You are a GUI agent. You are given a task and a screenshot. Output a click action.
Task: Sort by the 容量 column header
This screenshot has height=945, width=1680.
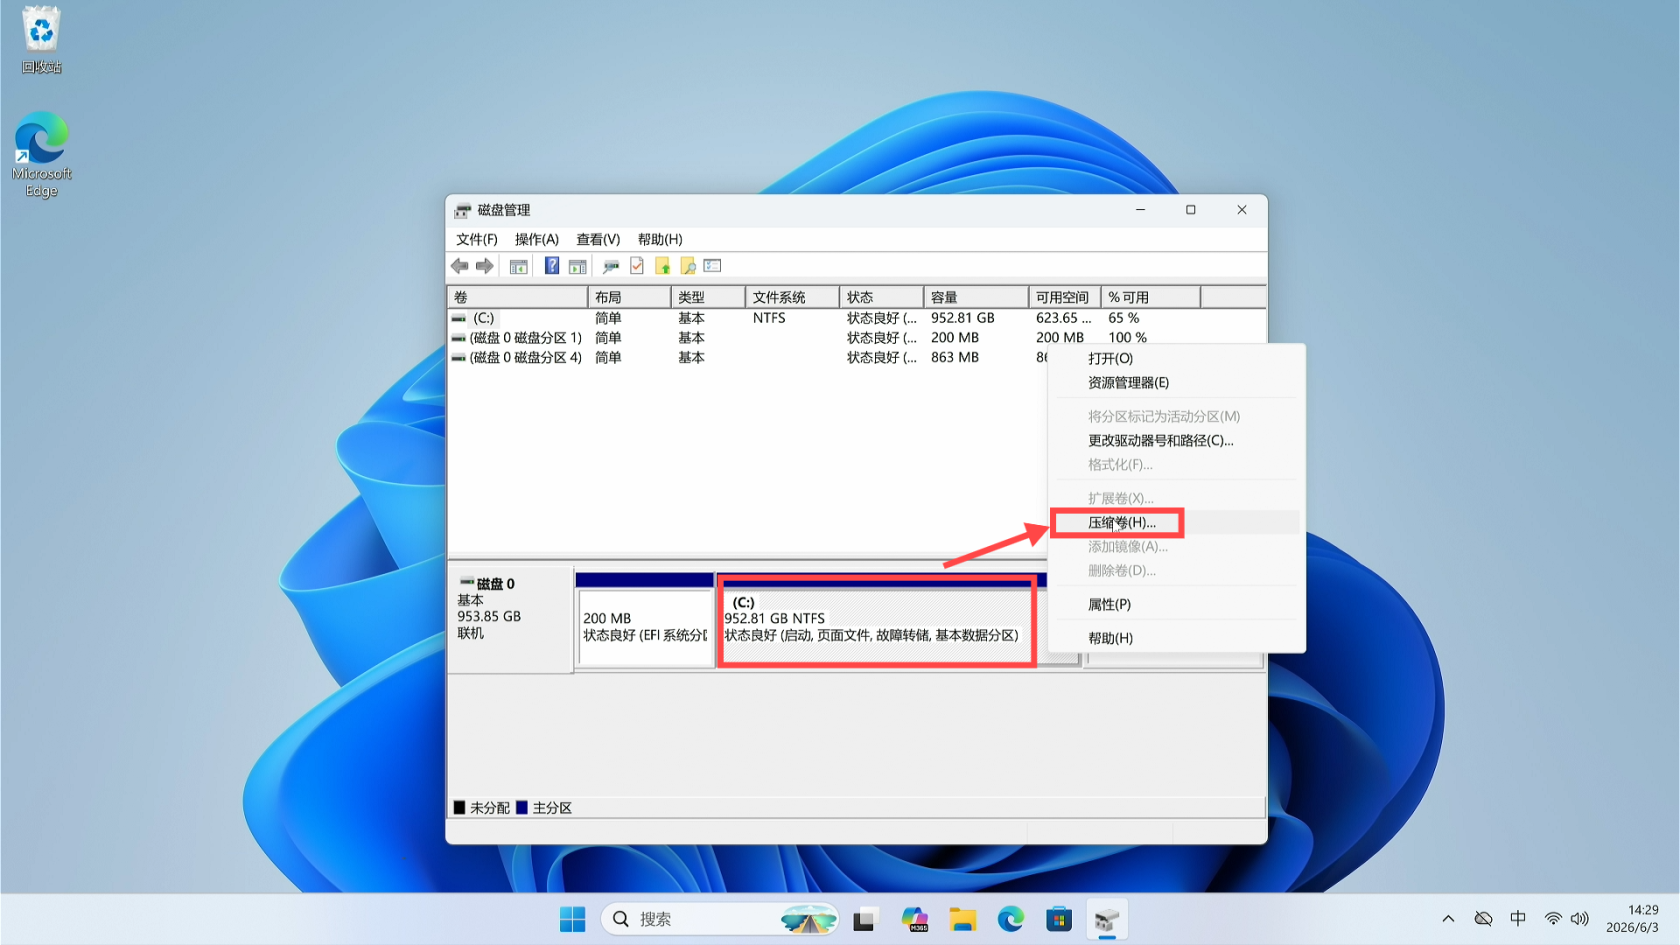point(976,297)
